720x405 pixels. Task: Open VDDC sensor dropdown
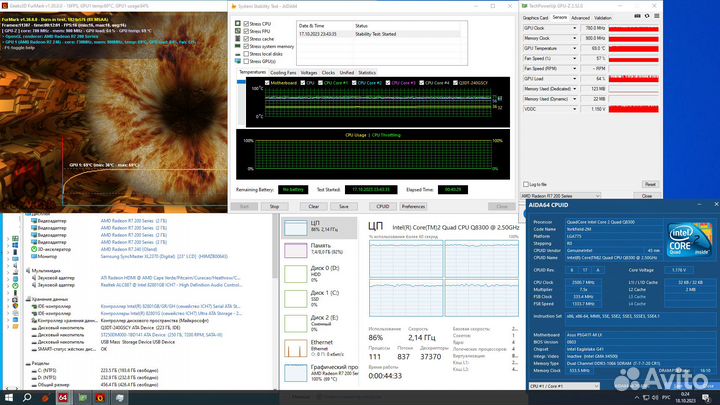574,109
